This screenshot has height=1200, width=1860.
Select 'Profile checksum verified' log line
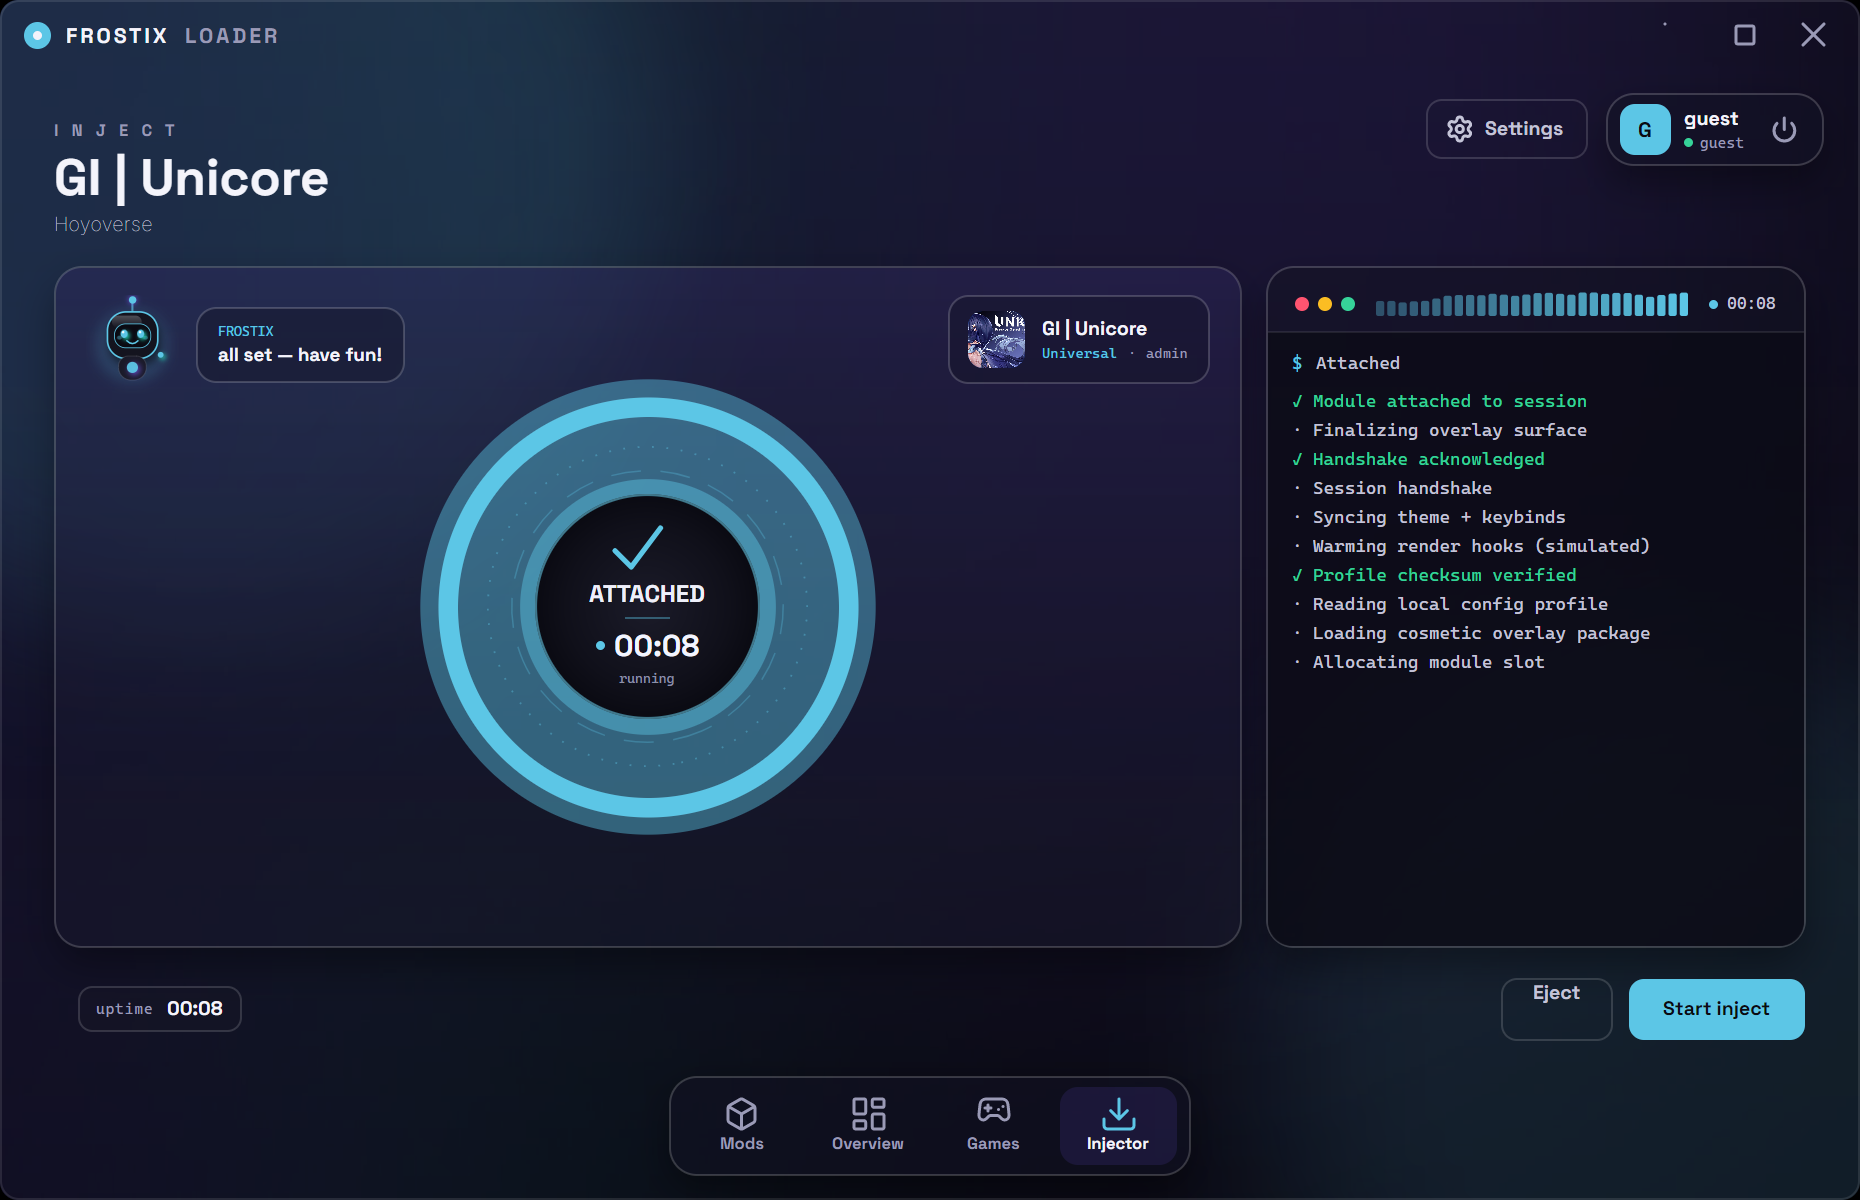point(1435,575)
